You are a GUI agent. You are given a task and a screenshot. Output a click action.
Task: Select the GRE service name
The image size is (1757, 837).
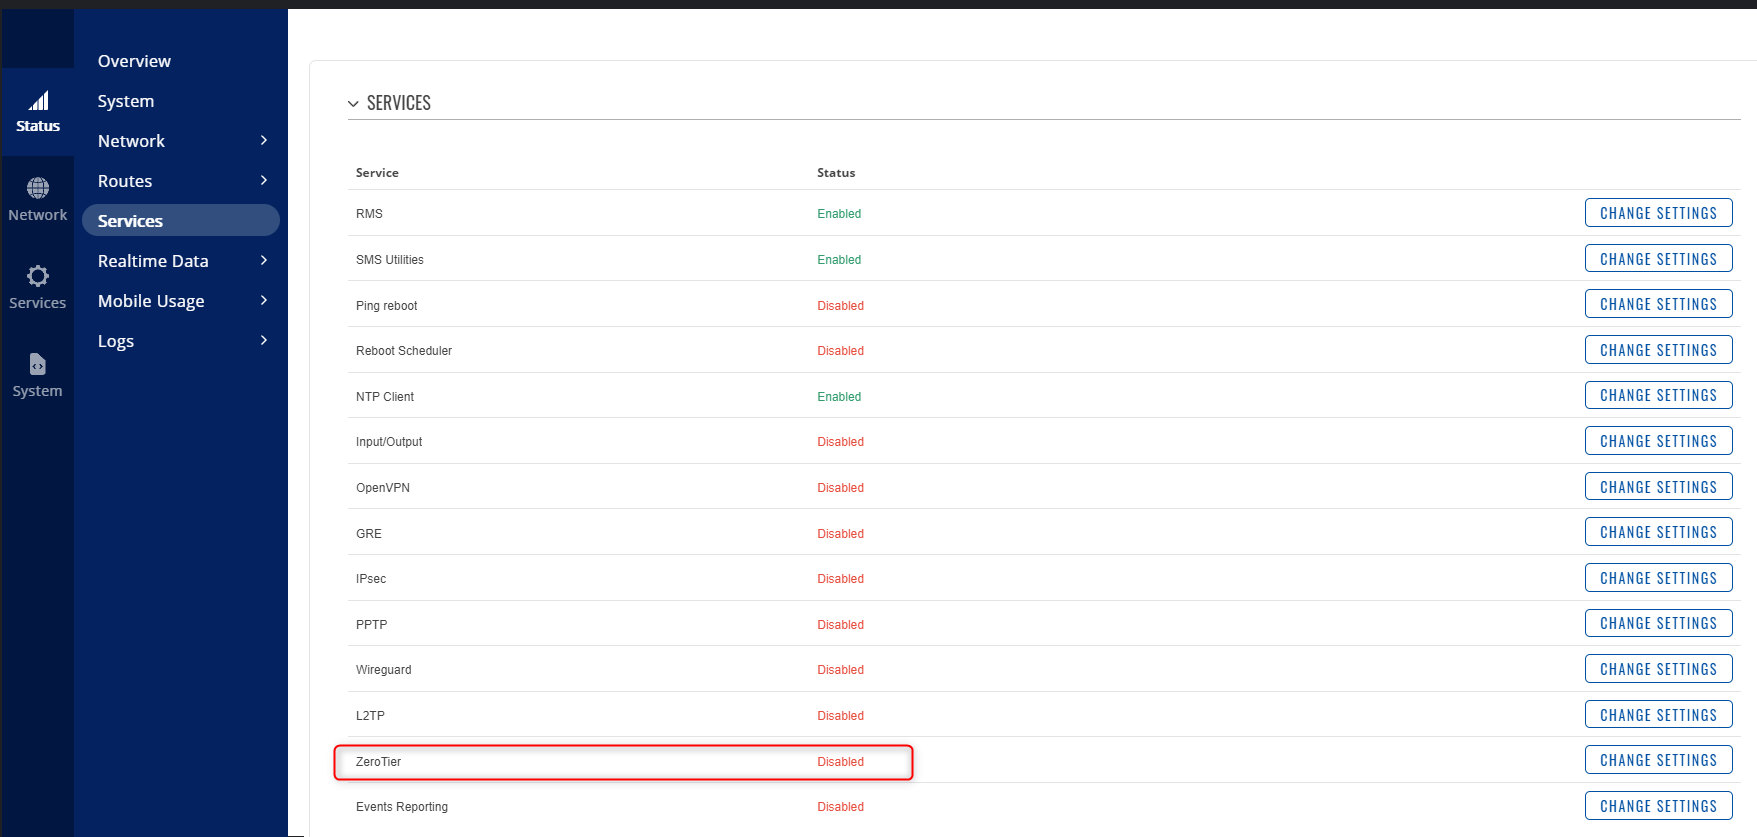(x=369, y=534)
